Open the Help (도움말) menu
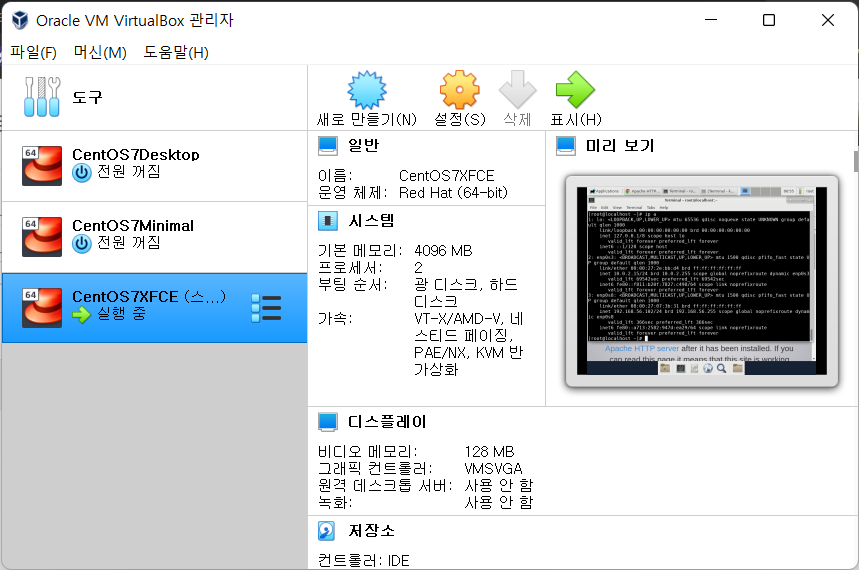 click(176, 53)
